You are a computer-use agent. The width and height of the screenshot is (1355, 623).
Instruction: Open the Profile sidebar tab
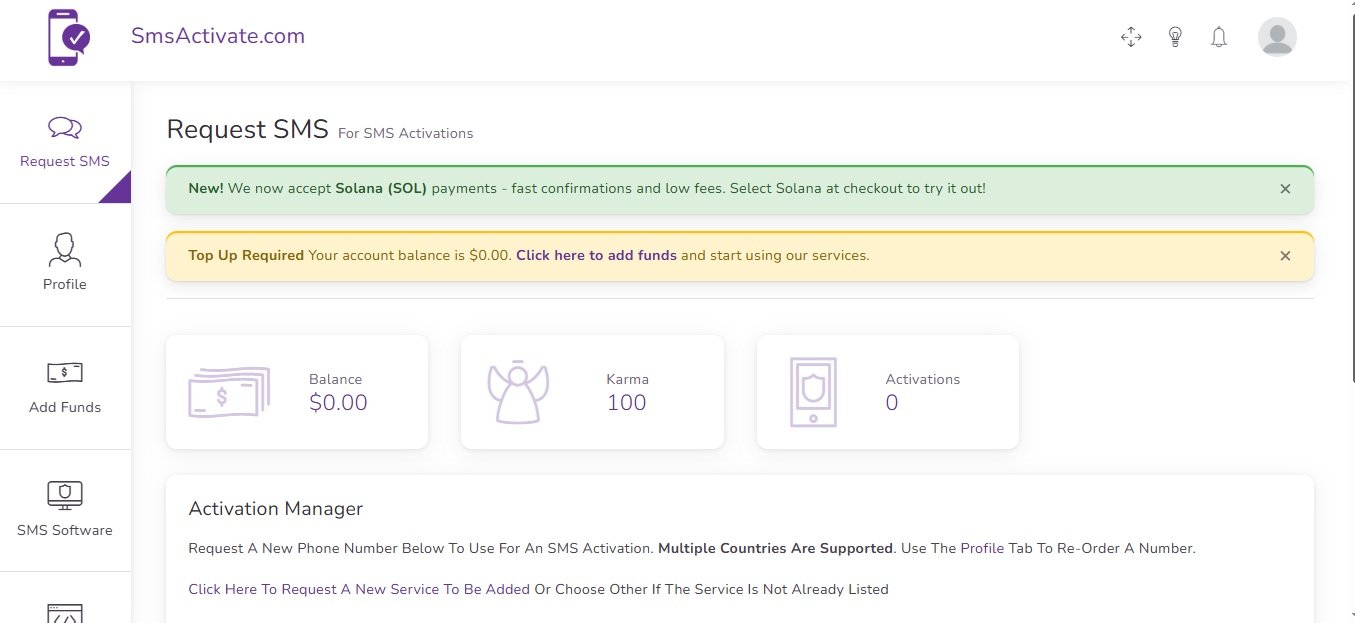[x=65, y=265]
